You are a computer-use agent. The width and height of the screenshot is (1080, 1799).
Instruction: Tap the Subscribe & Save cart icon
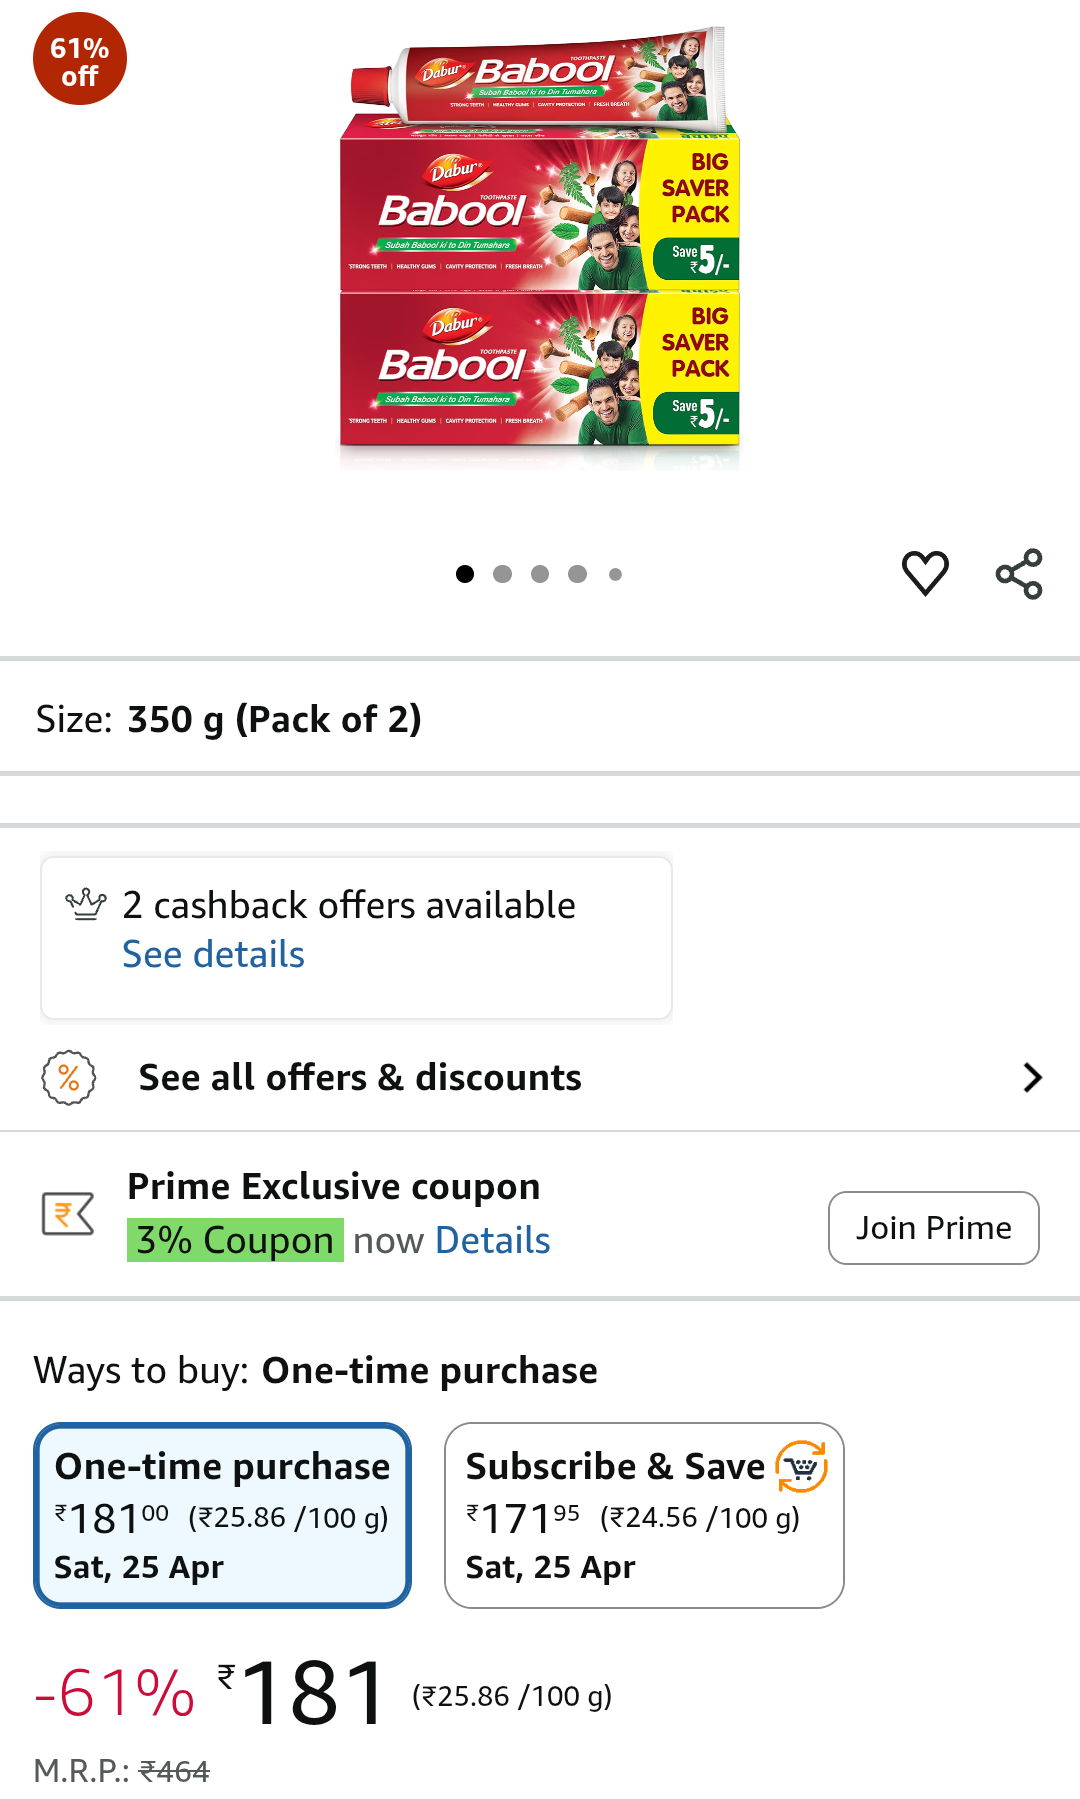[802, 1466]
